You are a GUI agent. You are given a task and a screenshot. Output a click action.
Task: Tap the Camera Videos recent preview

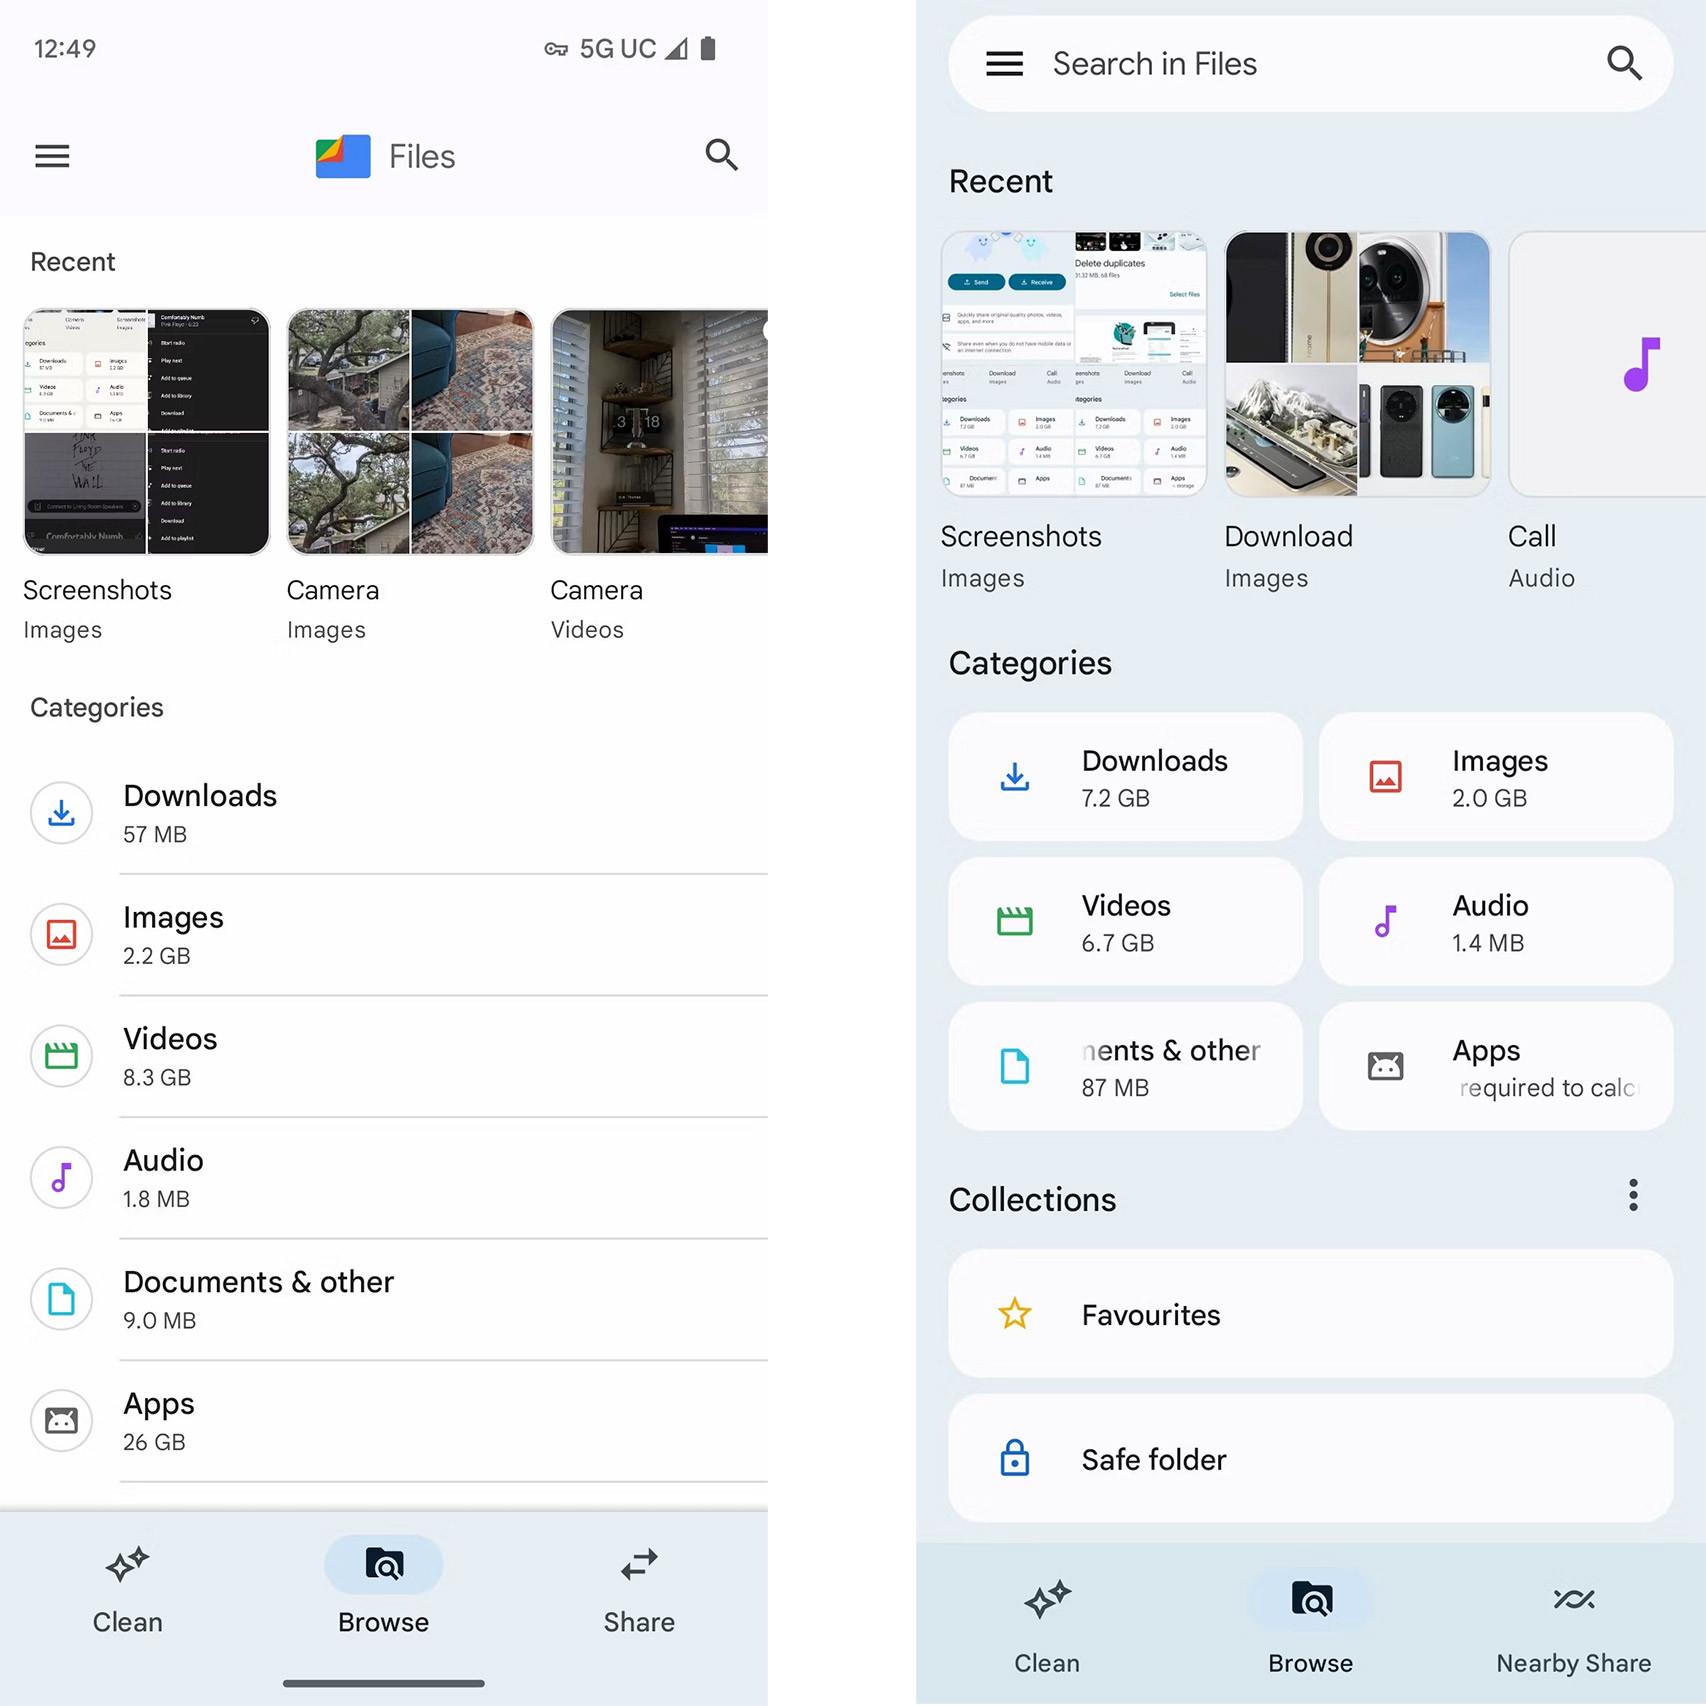656,430
